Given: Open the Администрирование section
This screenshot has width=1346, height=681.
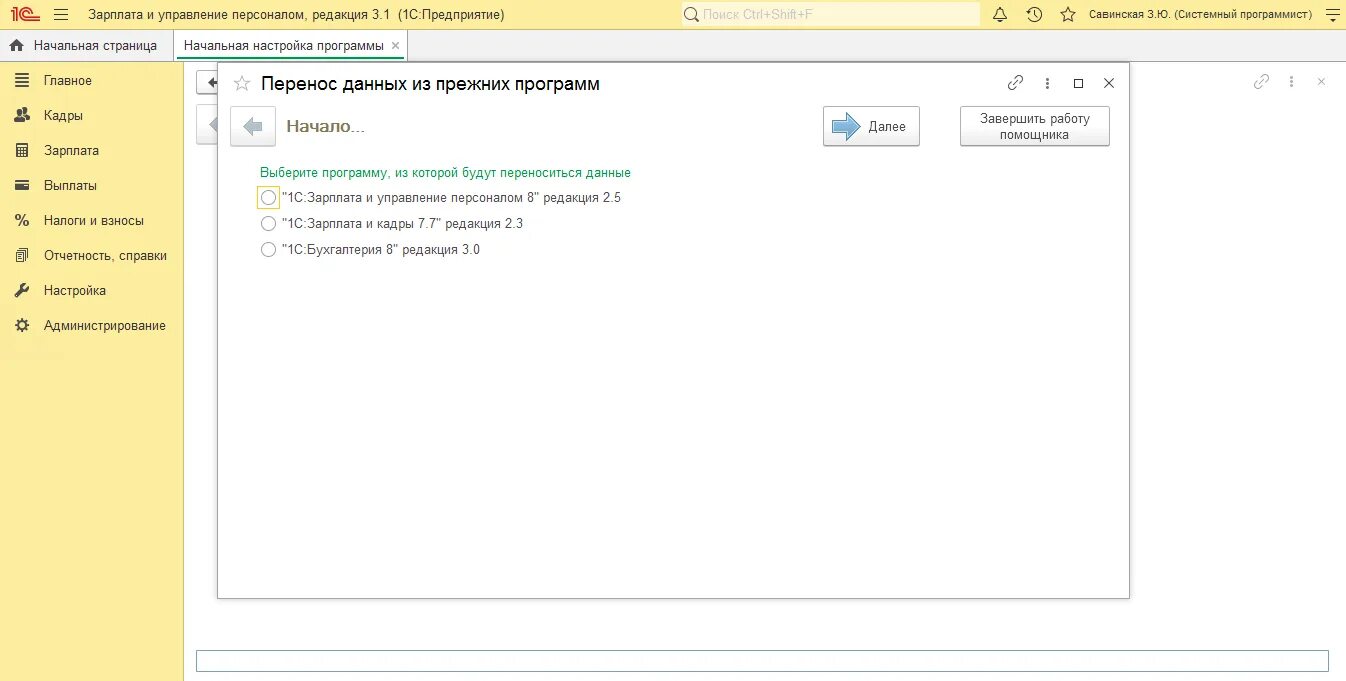Looking at the screenshot, I should coord(105,325).
